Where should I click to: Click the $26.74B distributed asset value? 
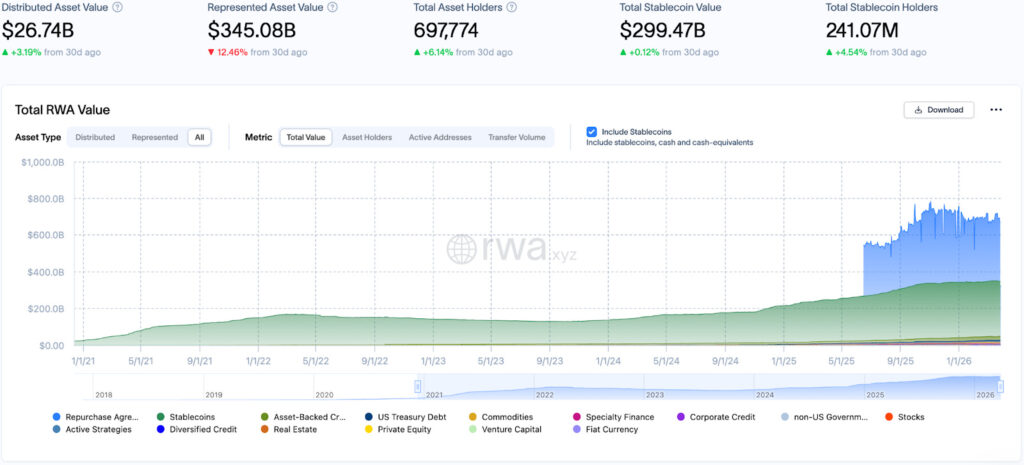37,30
